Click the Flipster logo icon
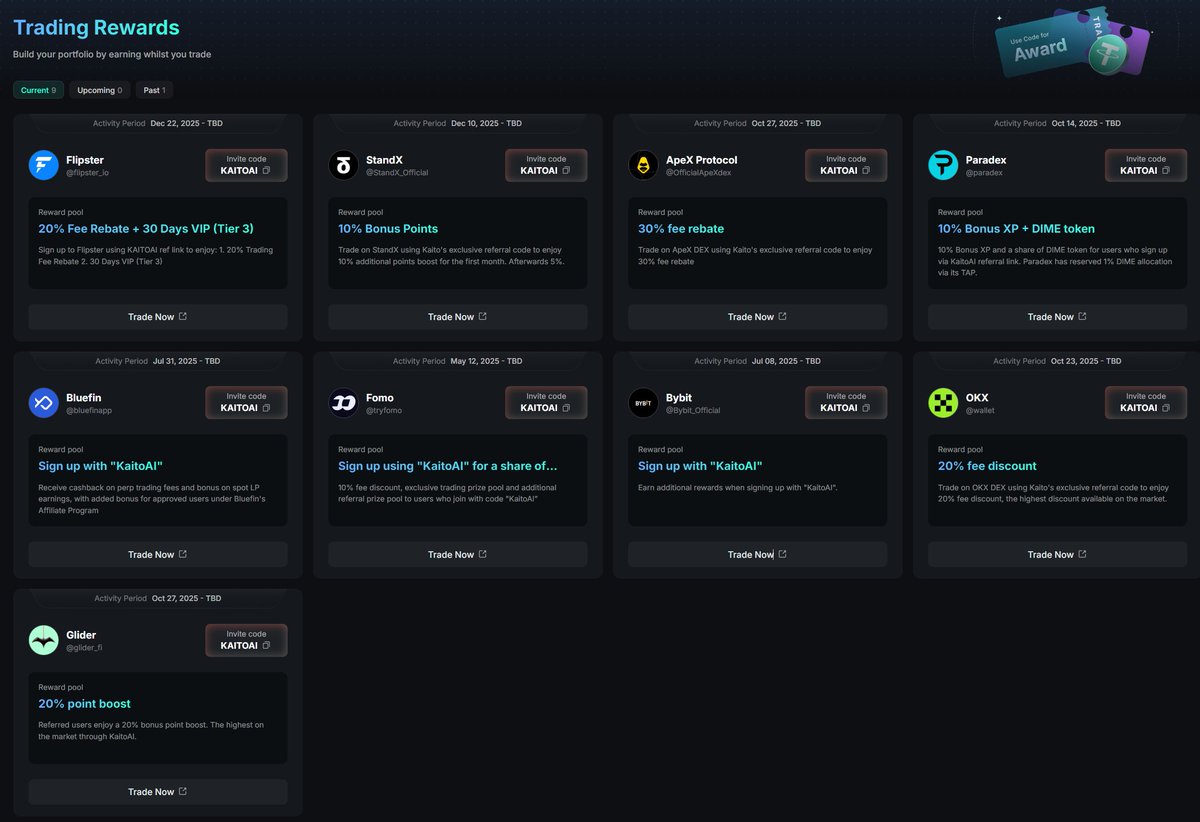This screenshot has width=1200, height=822. pyautogui.click(x=44, y=165)
